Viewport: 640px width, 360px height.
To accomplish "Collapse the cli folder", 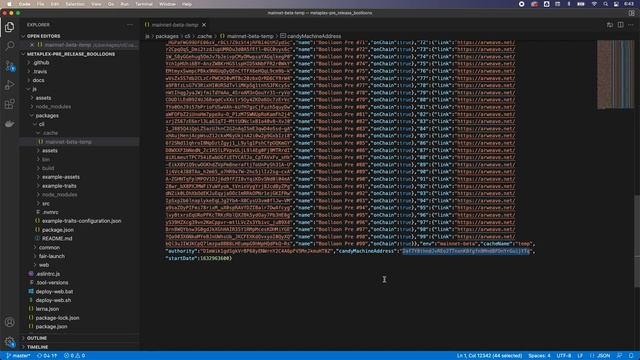I will pos(41,124).
